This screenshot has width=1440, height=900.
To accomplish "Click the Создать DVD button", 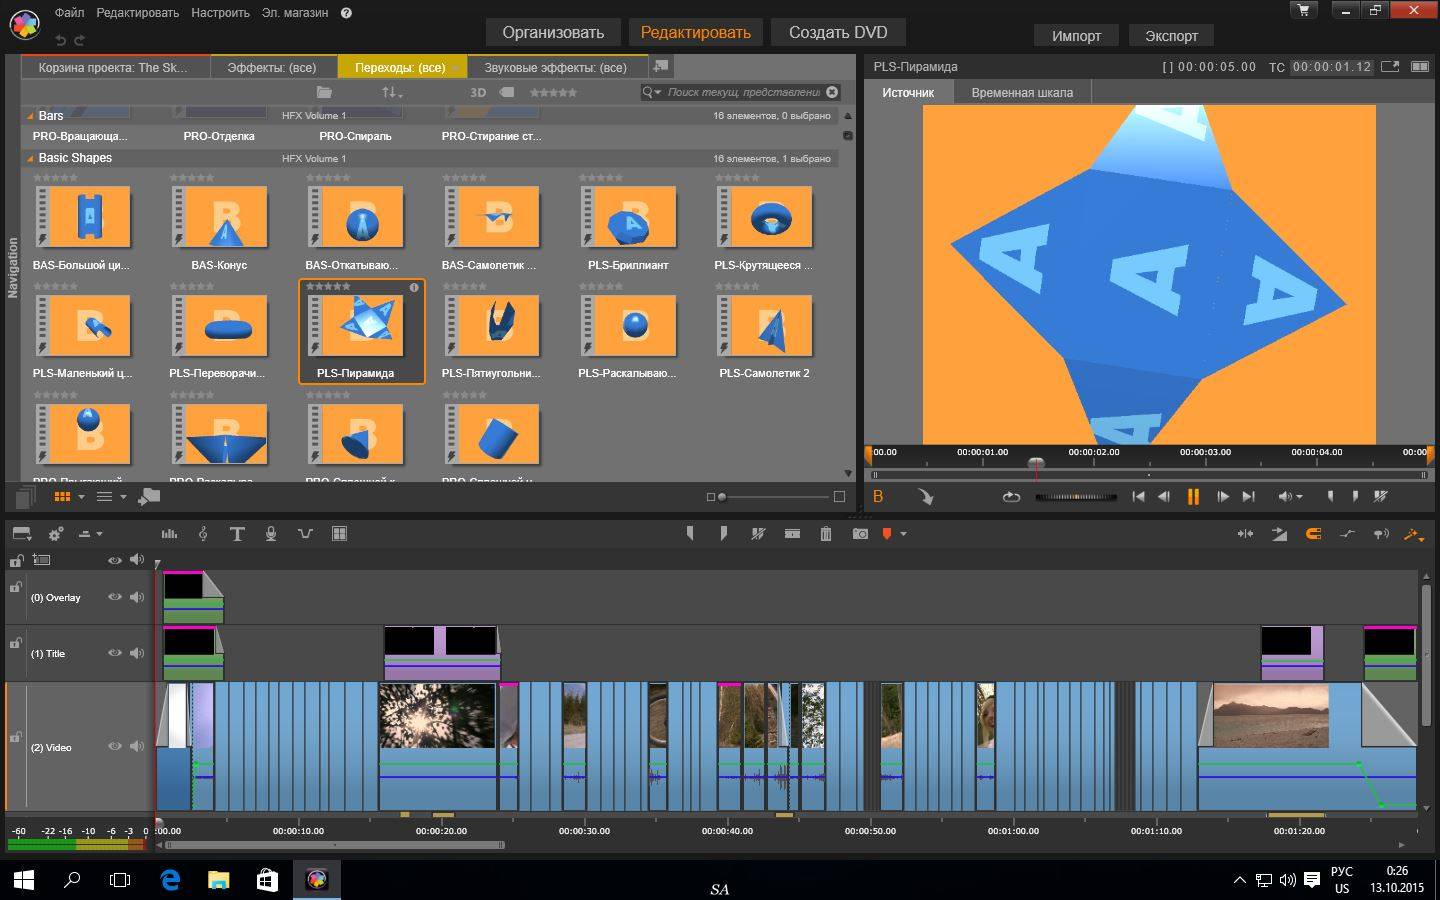I will pos(838,32).
